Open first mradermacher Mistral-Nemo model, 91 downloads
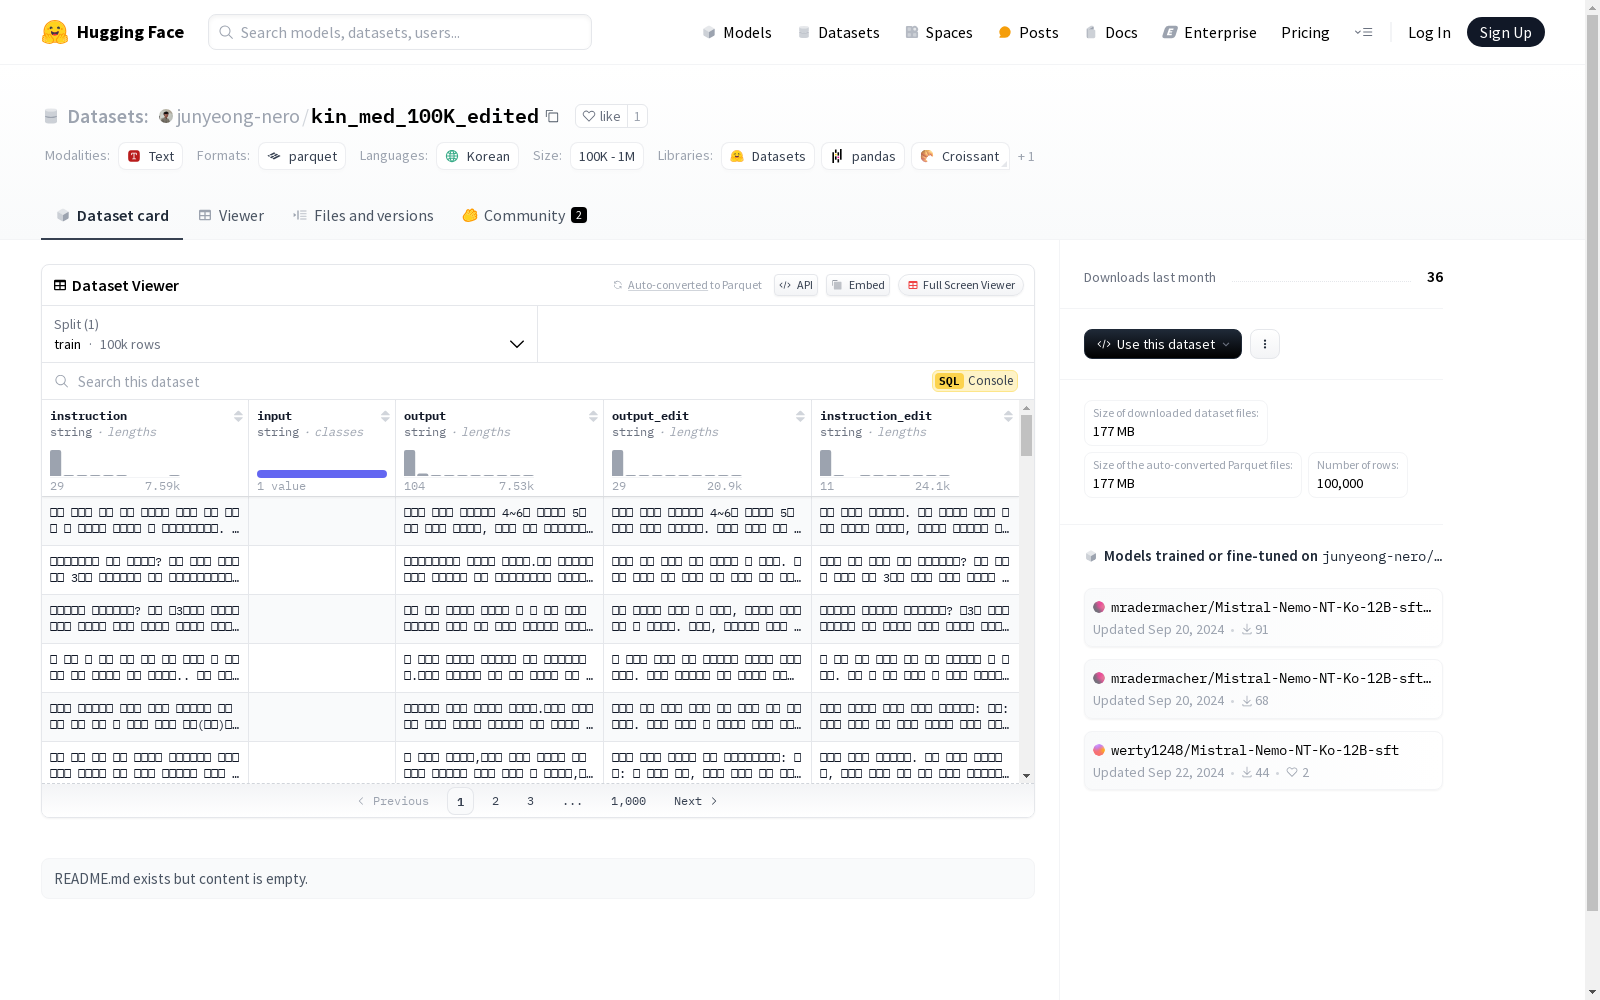The width and height of the screenshot is (1600, 1000). (x=1263, y=618)
